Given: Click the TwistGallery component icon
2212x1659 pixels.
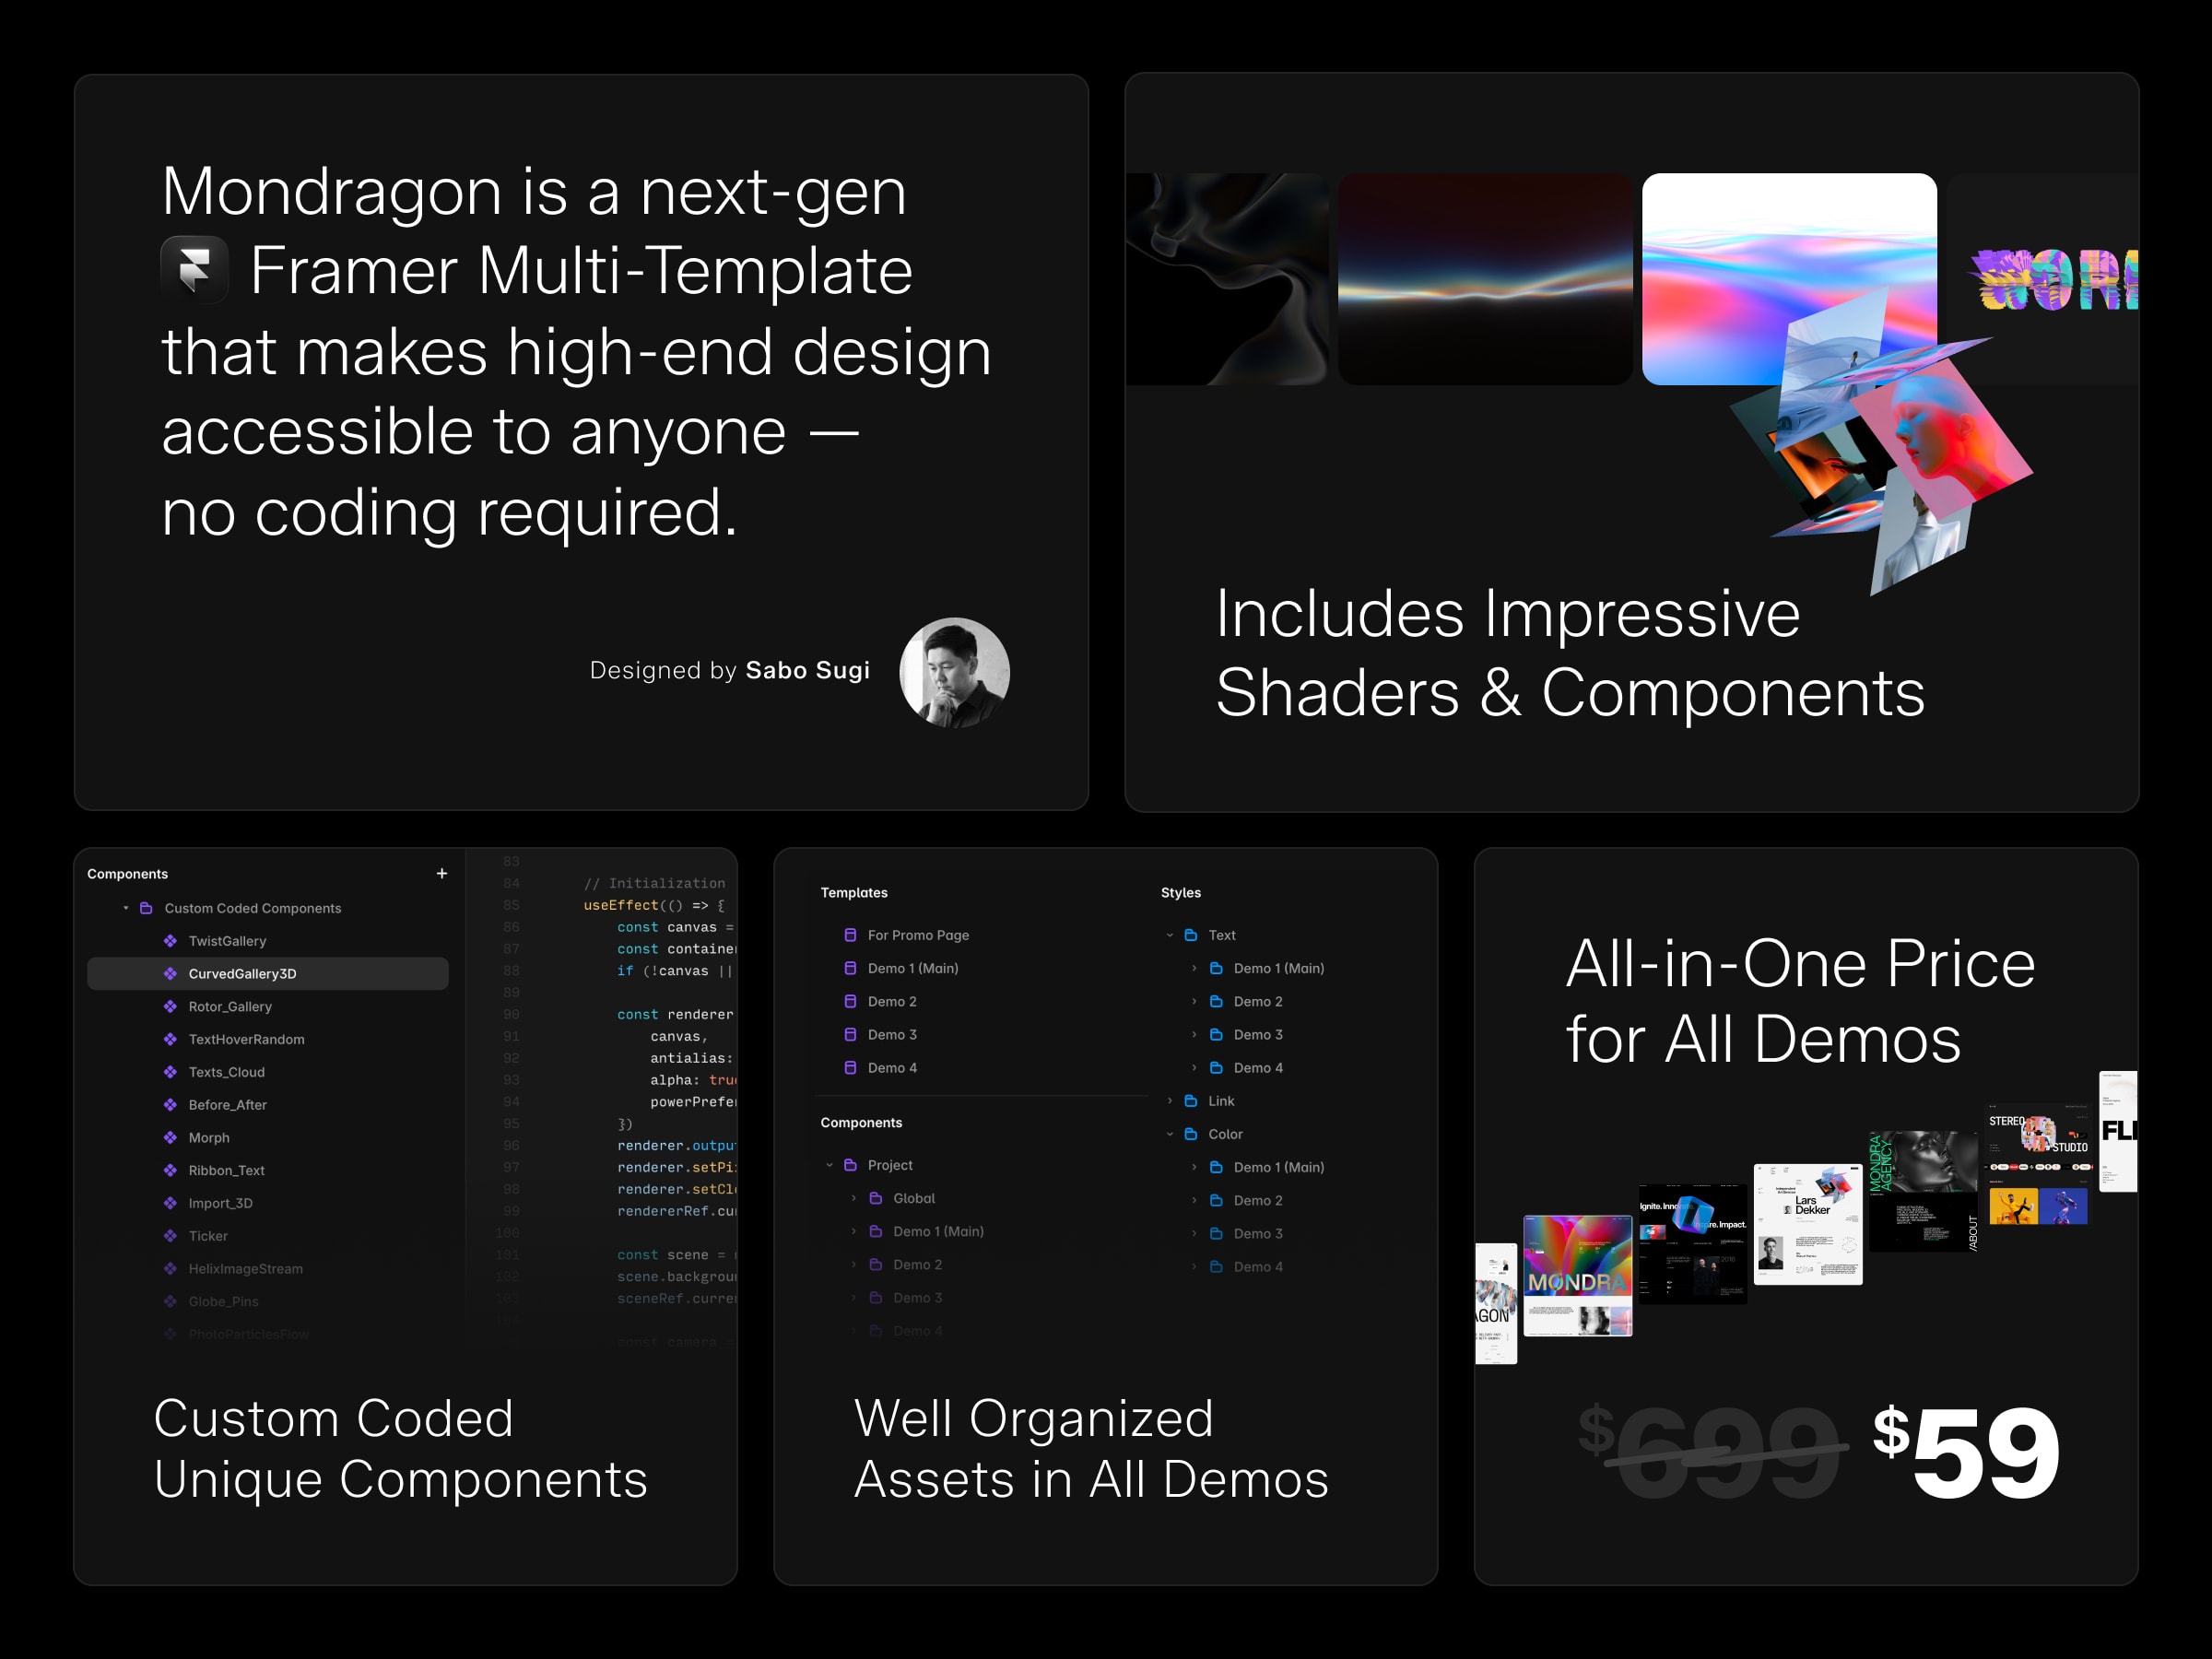Looking at the screenshot, I should pos(170,941).
